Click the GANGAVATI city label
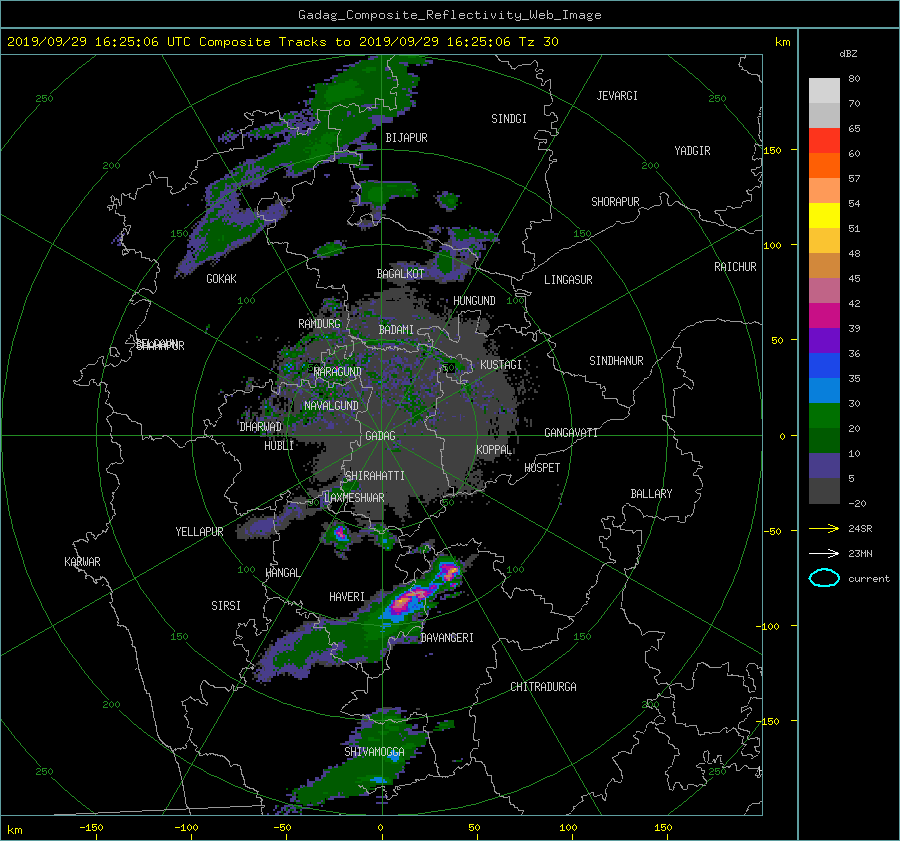Viewport: 900px width, 841px height. coord(571,432)
